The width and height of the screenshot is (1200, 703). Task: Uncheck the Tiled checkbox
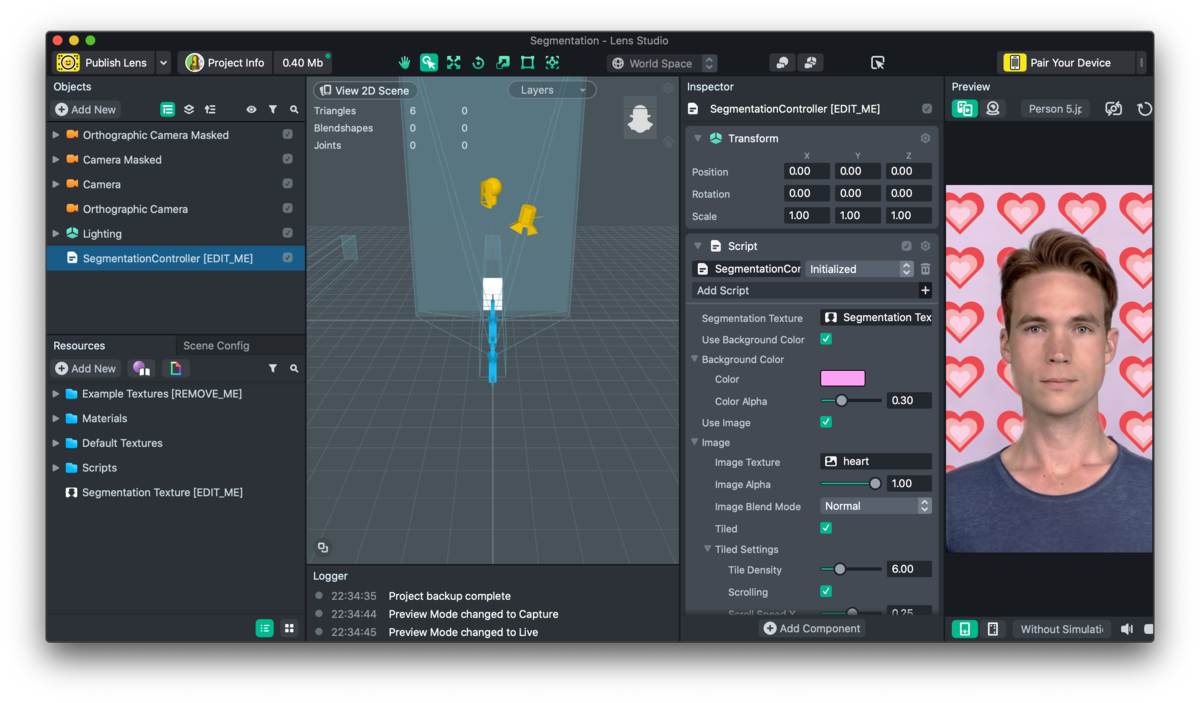(826, 529)
